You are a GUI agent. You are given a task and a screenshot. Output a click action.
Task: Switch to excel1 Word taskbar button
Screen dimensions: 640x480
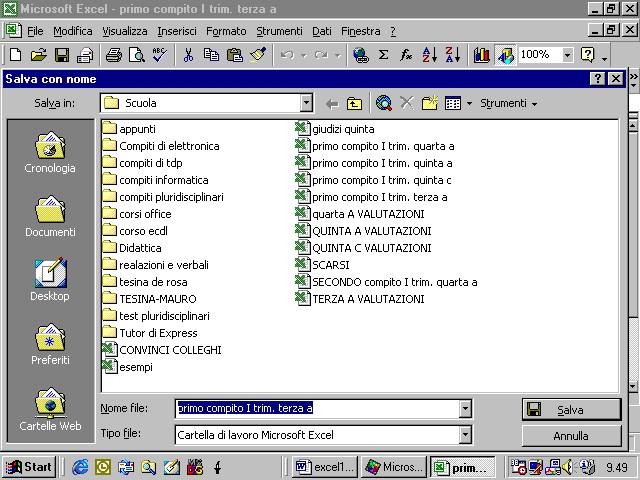tap(325, 467)
